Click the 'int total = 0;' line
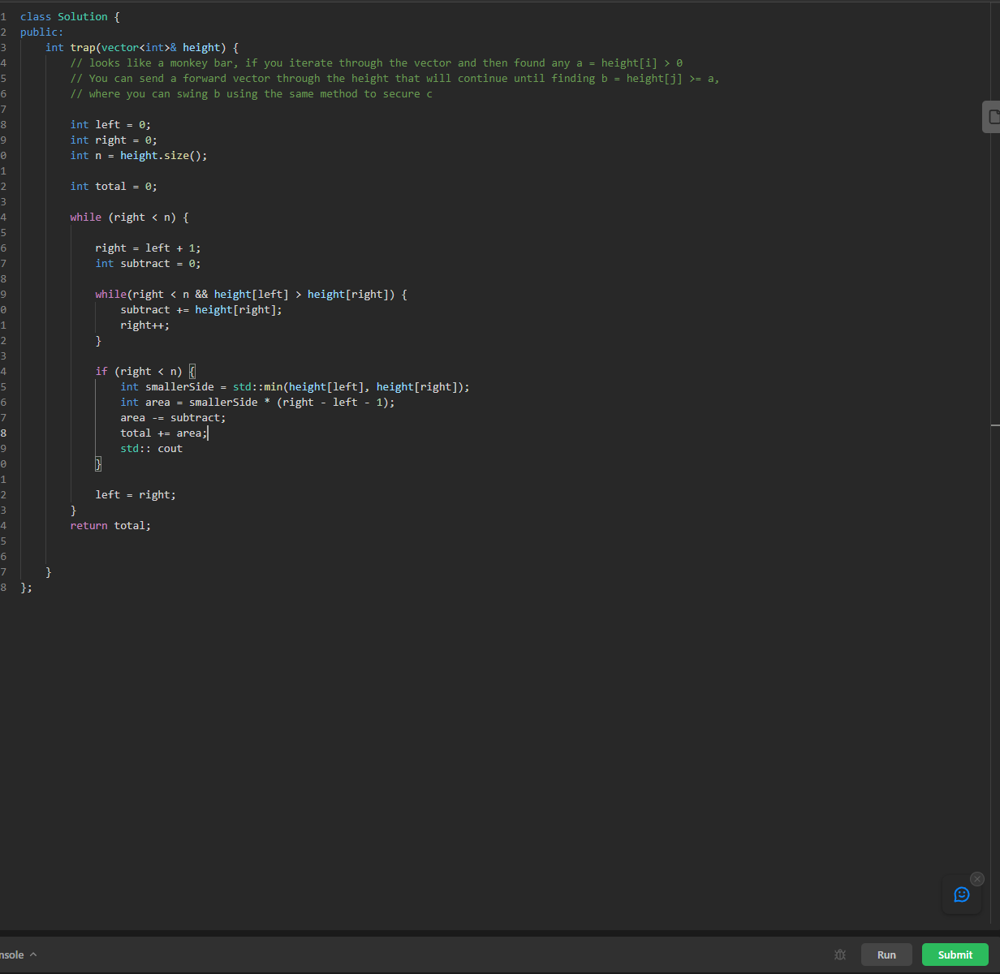Screen dimensions: 1000x974 coord(114,186)
